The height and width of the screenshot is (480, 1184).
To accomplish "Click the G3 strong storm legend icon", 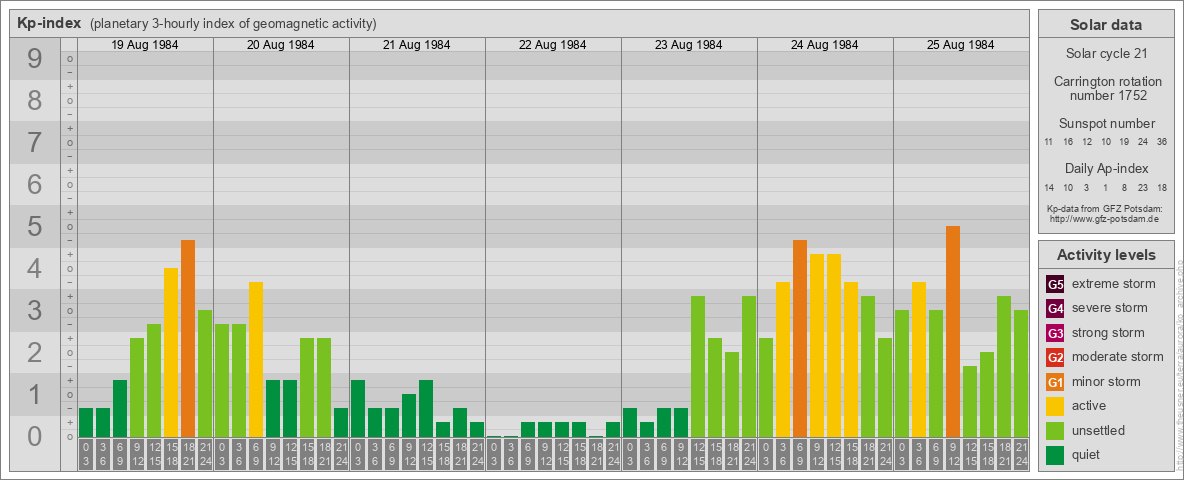I will pyautogui.click(x=1055, y=333).
